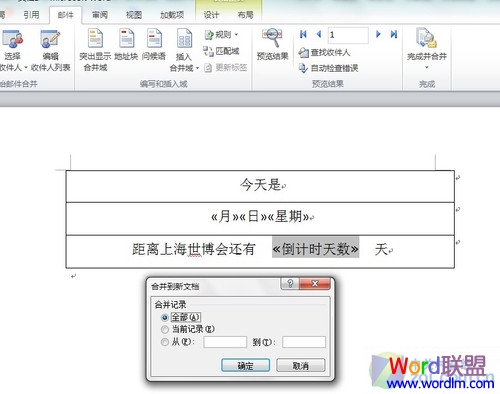
Task: Click the 取消 button
Action: pyautogui.click(x=300, y=366)
